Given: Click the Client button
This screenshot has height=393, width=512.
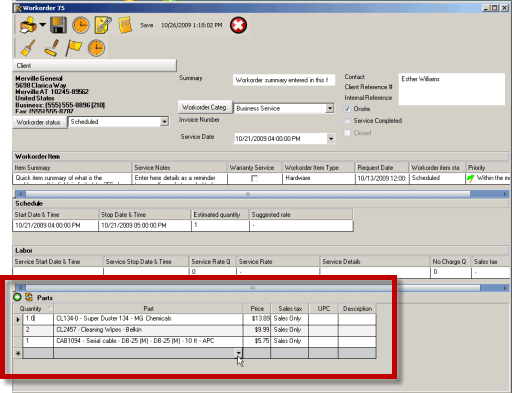Looking at the screenshot, I should coord(95,66).
